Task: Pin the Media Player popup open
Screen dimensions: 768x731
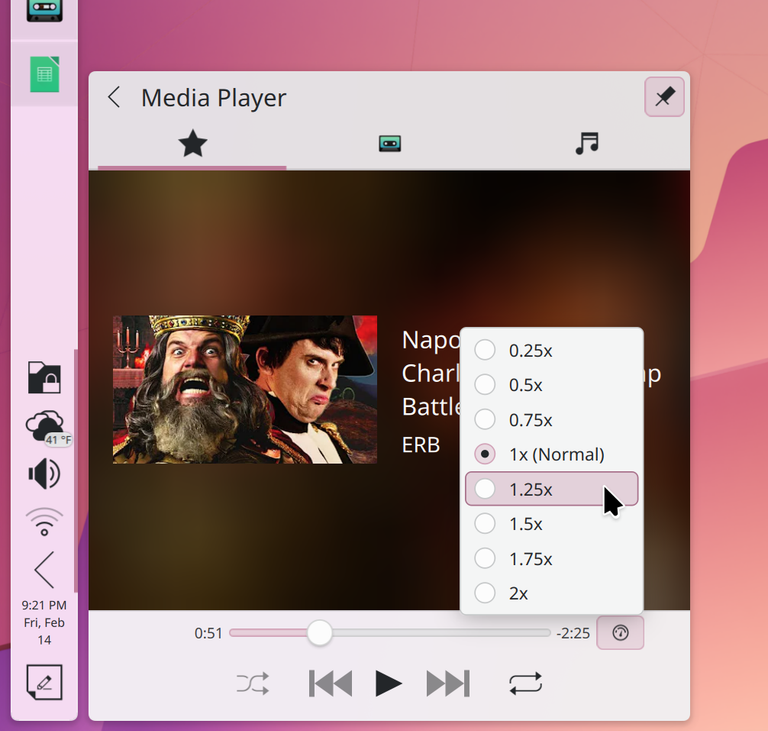Action: tap(665, 97)
